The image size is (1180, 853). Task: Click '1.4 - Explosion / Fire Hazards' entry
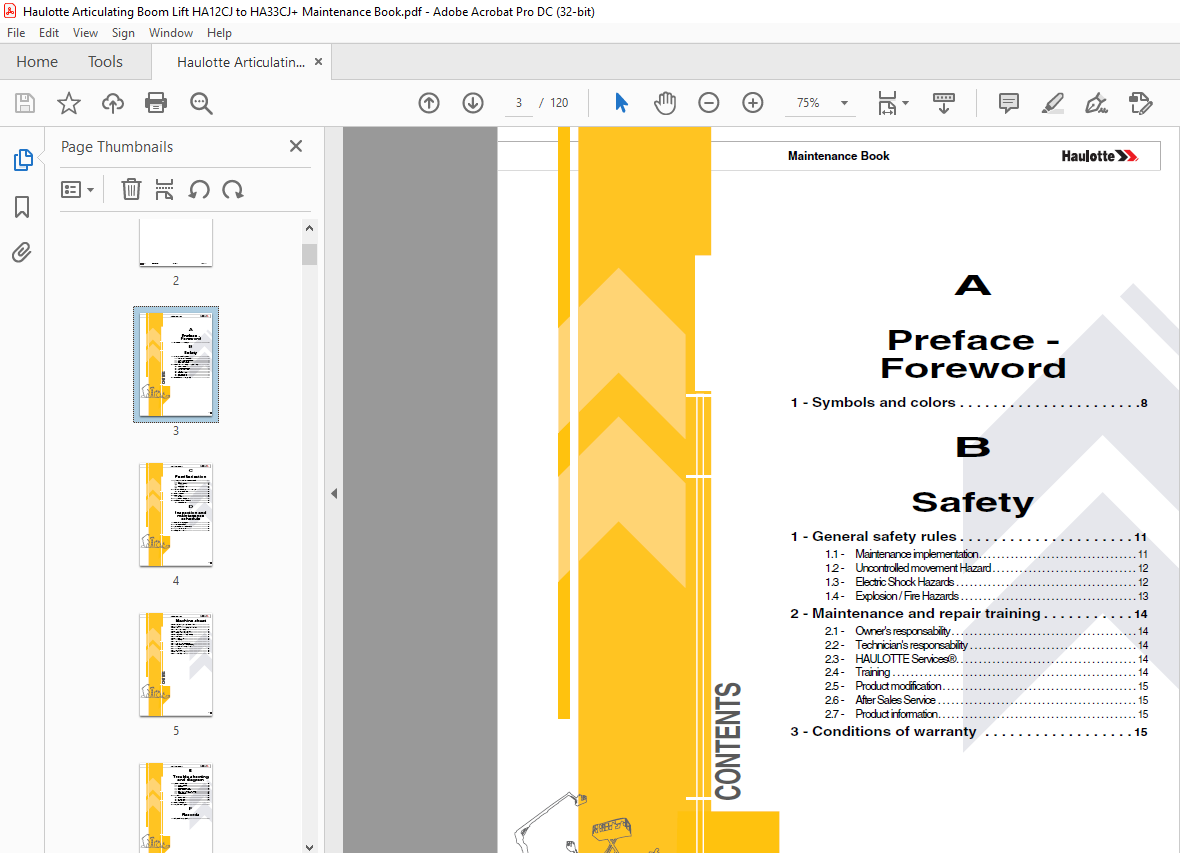[x=986, y=596]
